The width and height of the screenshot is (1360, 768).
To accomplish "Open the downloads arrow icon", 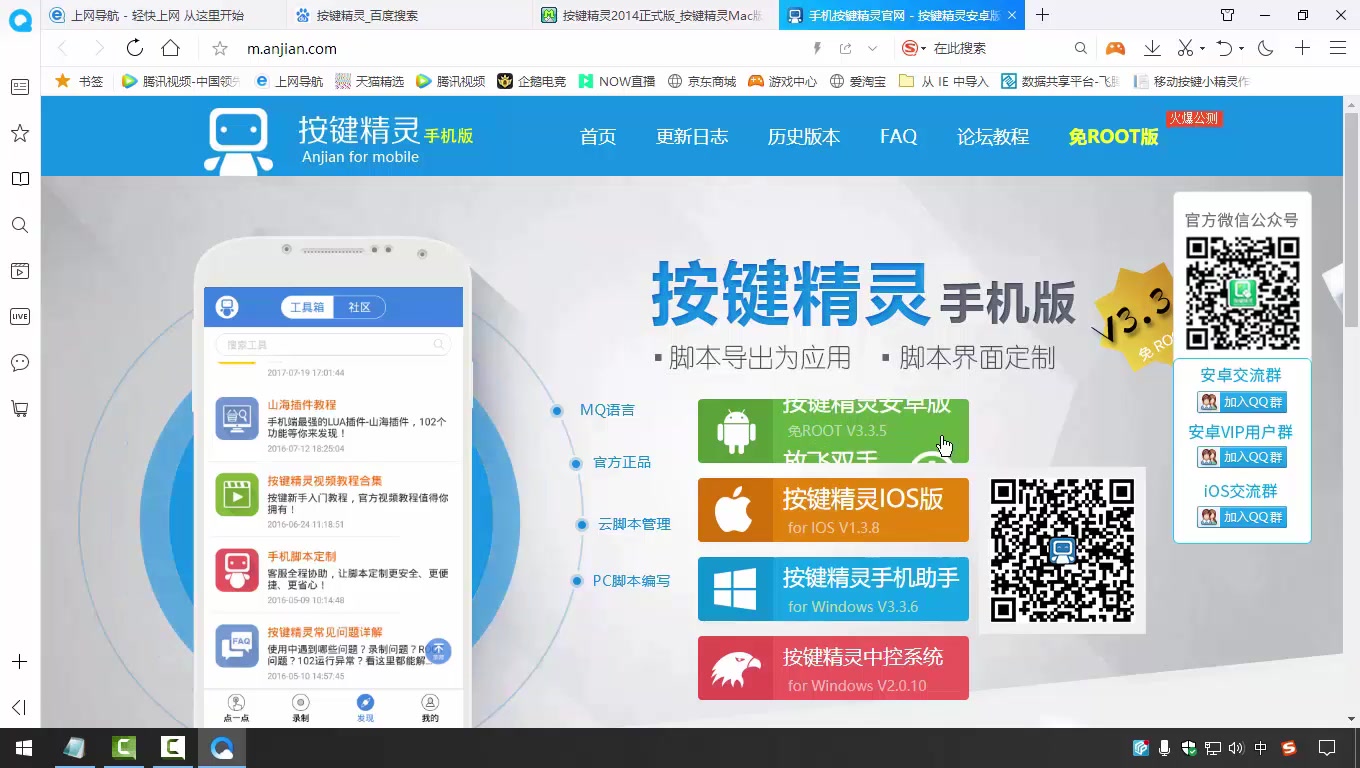I will tap(1152, 48).
